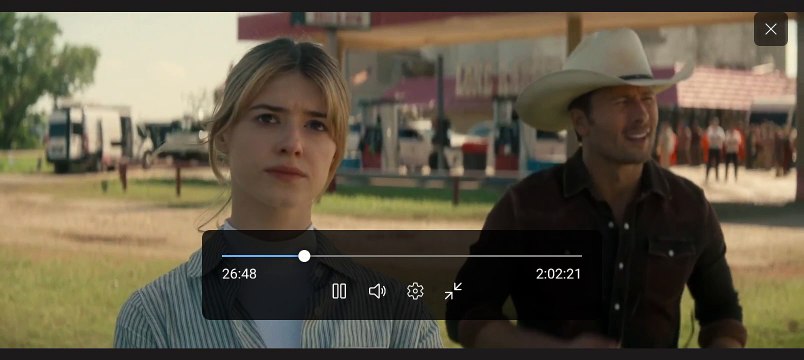The image size is (804, 360).
Task: Click the total duration 2:02:21
Action: (558, 274)
